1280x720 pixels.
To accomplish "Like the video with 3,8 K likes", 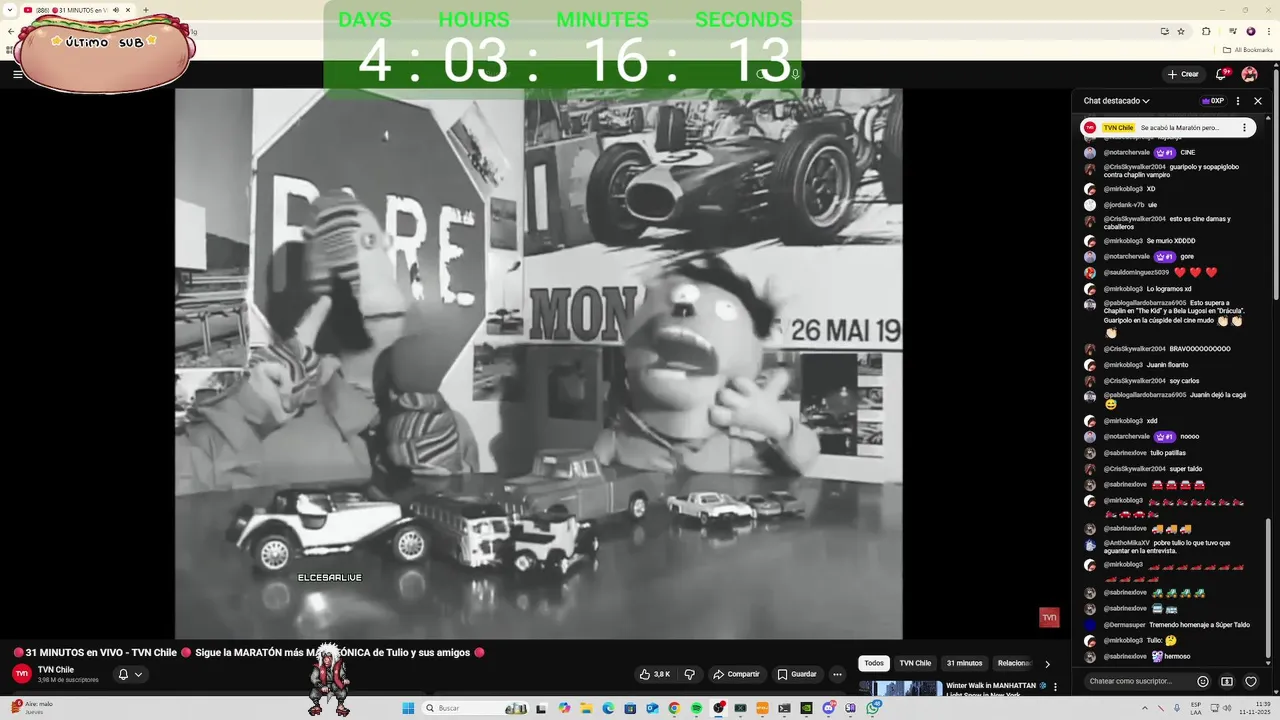I will (x=655, y=674).
